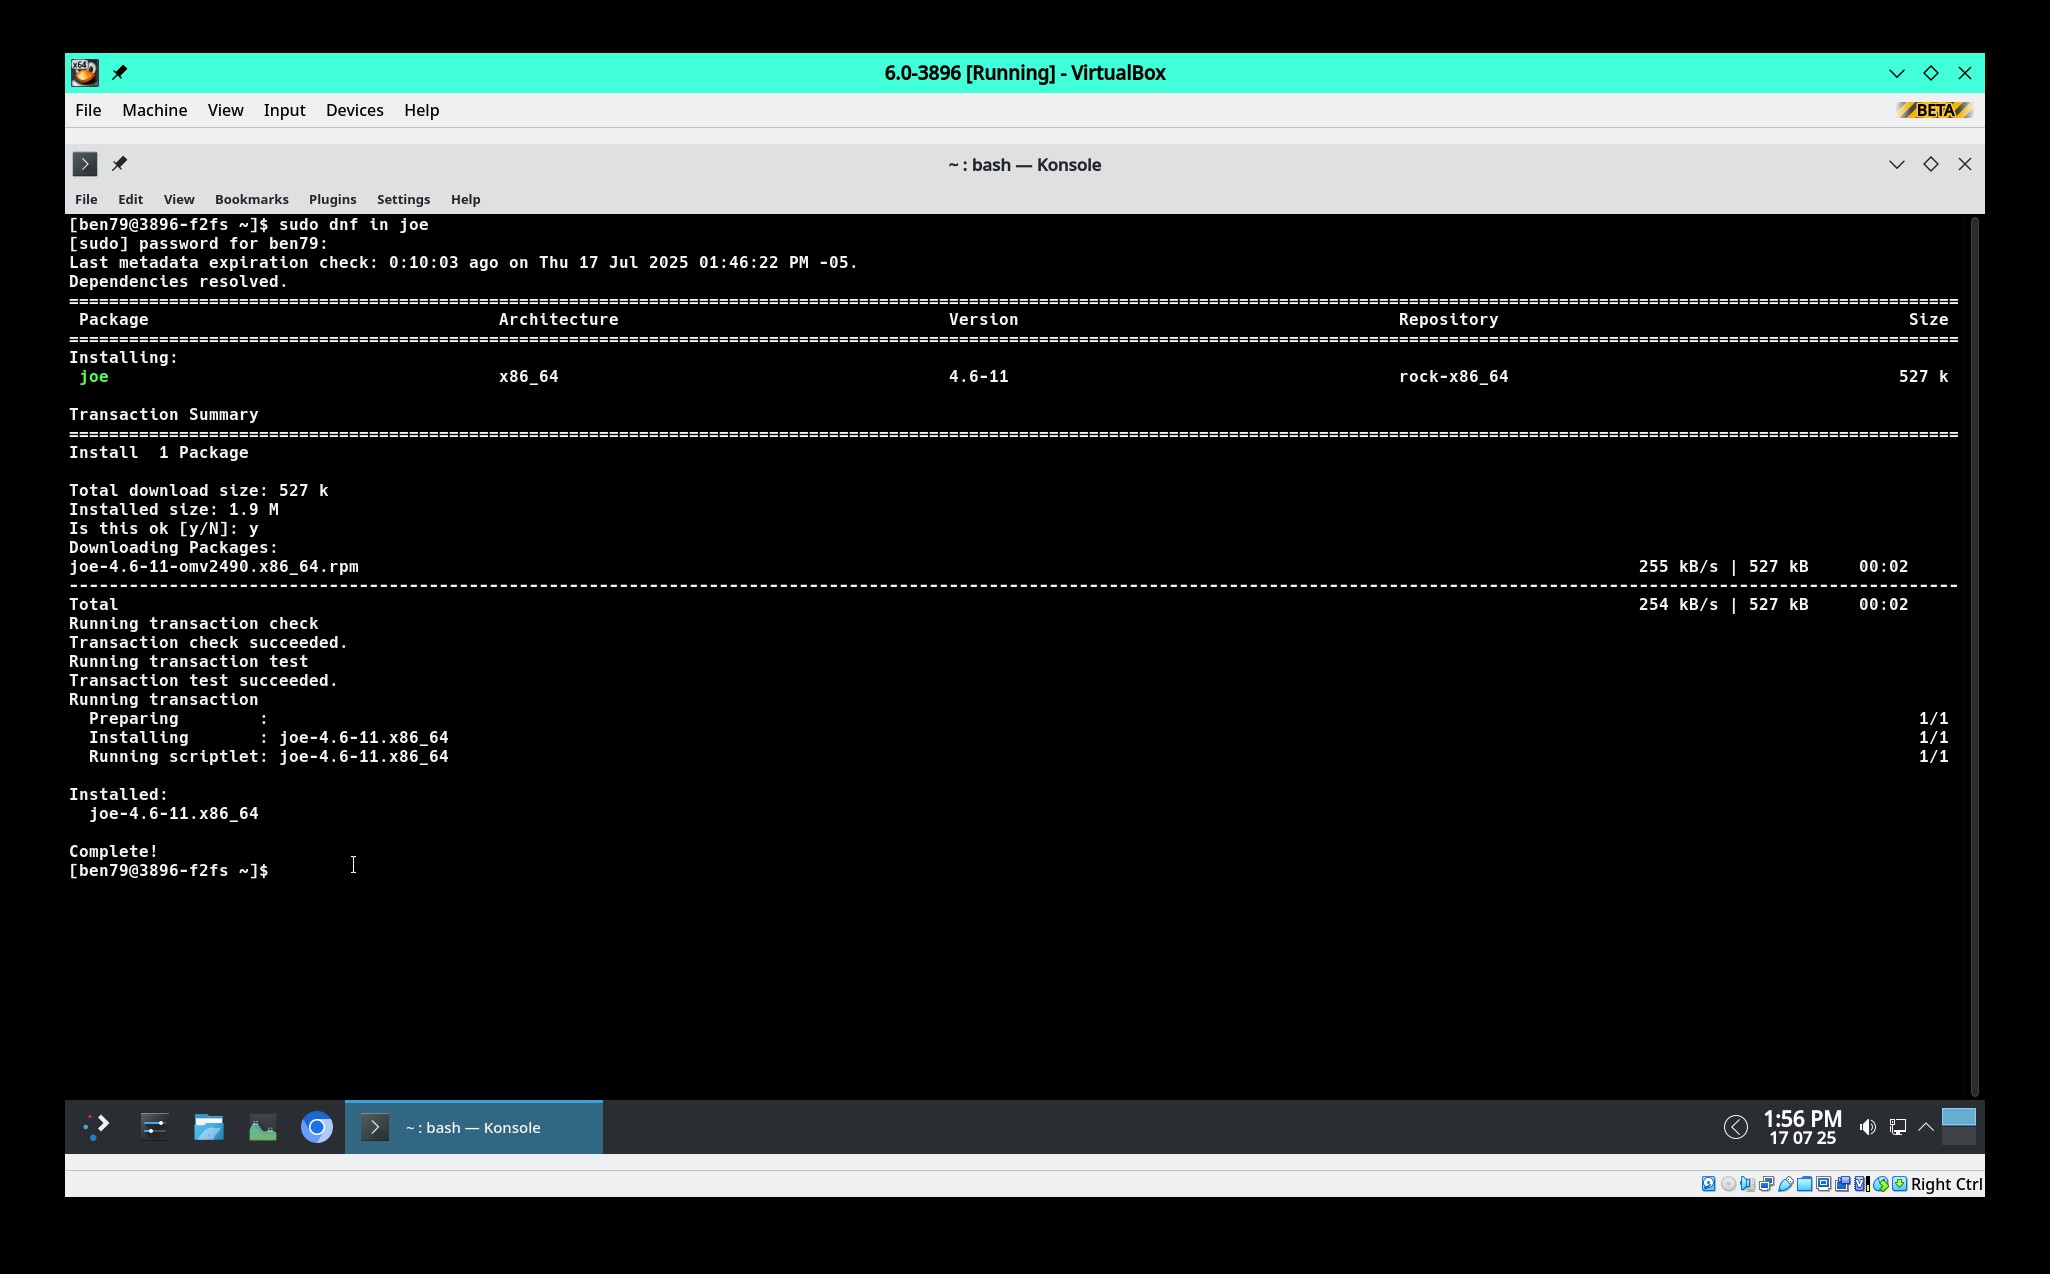Viewport: 2050px width, 1274px height.
Task: Toggle the pin icon on Konsole title bar
Action: tap(119, 164)
